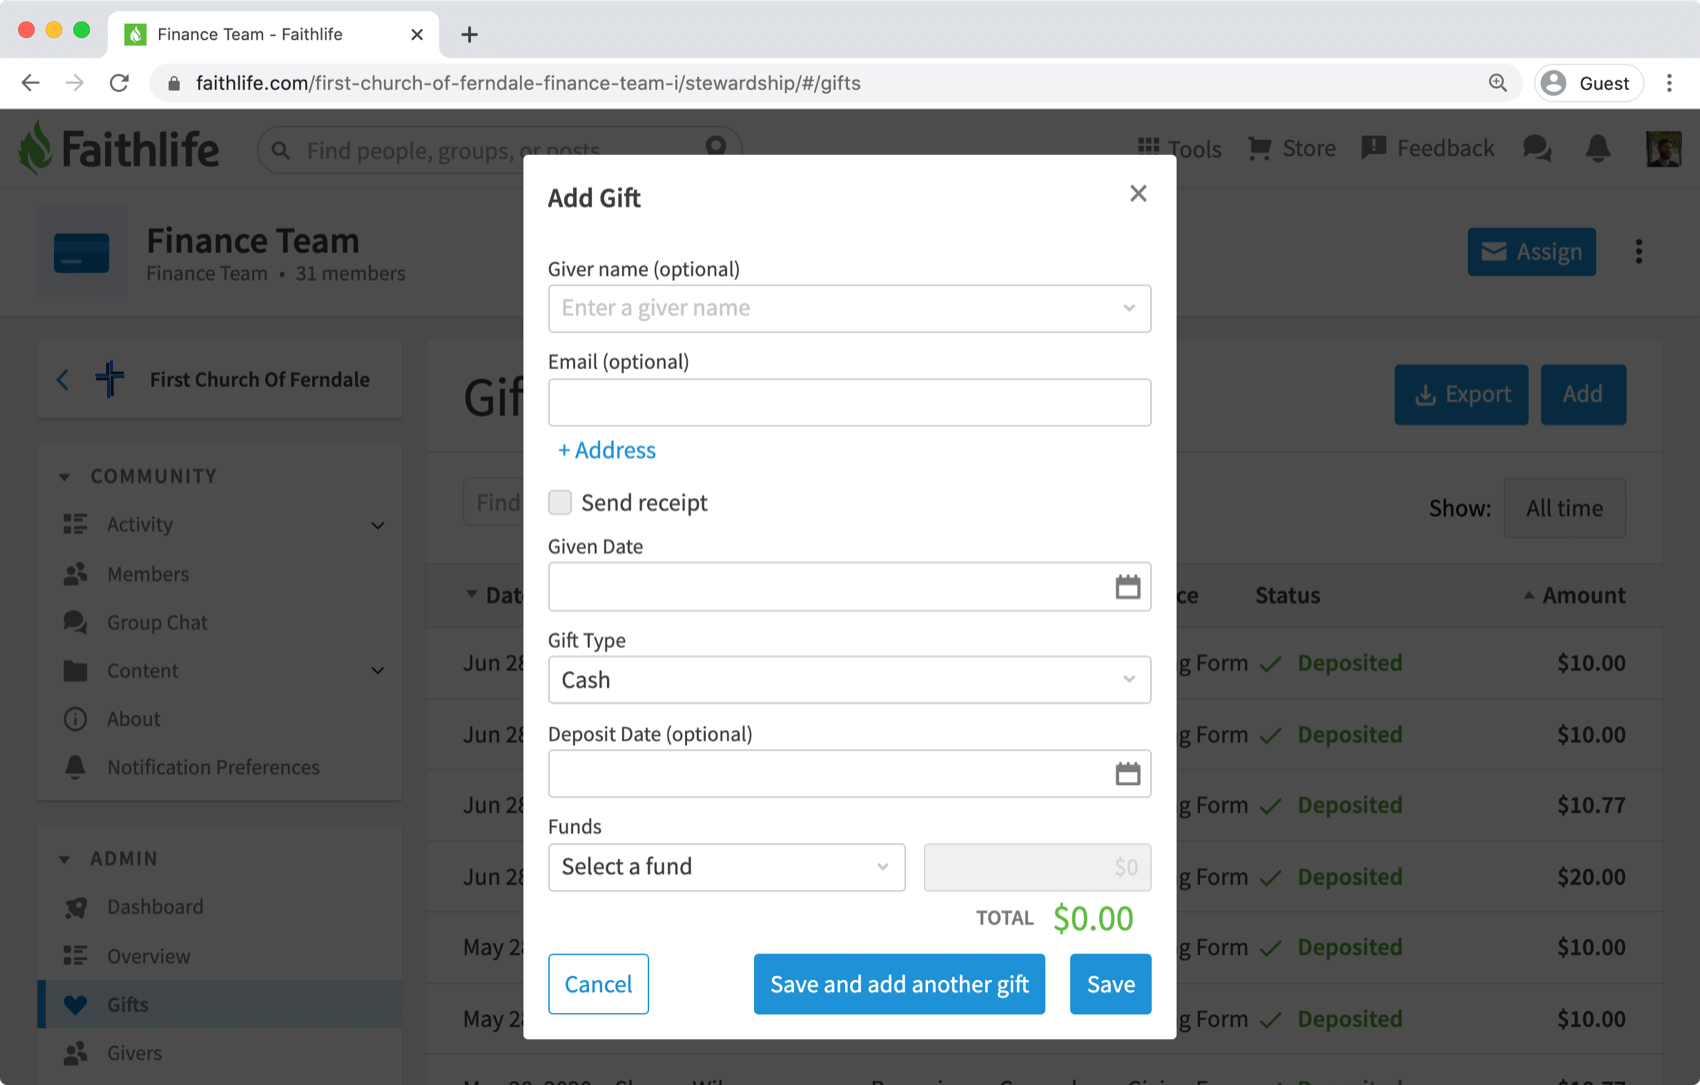This screenshot has height=1085, width=1700.
Task: Open the Tools grid menu
Action: [1180, 148]
